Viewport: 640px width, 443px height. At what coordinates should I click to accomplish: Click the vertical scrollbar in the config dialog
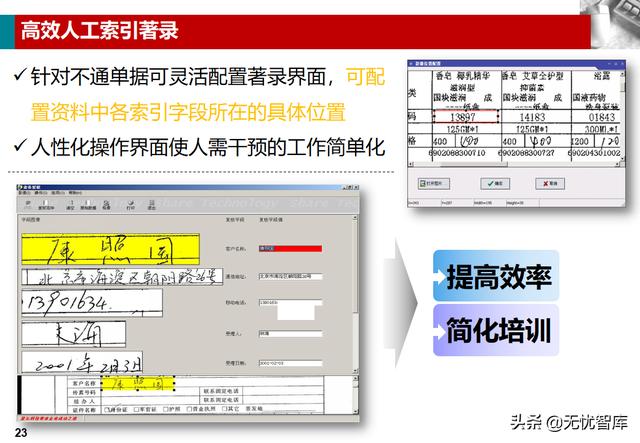622,116
